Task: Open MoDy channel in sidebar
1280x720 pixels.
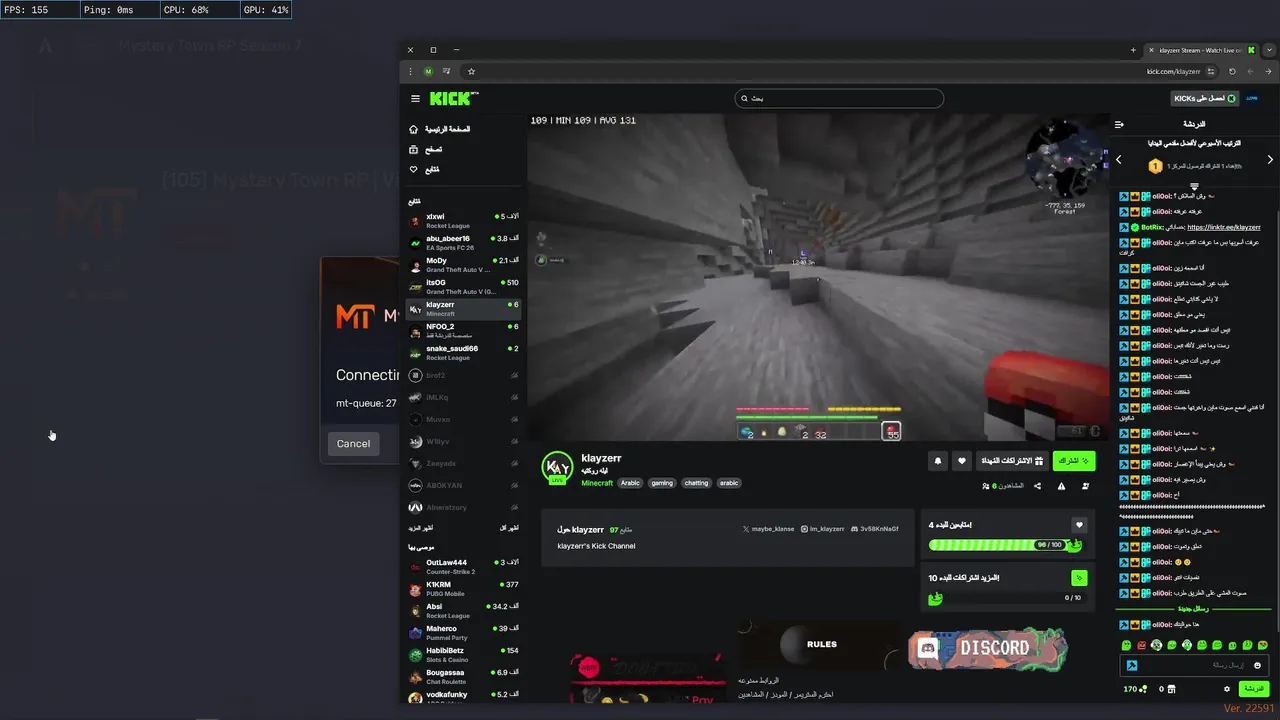Action: click(464, 265)
